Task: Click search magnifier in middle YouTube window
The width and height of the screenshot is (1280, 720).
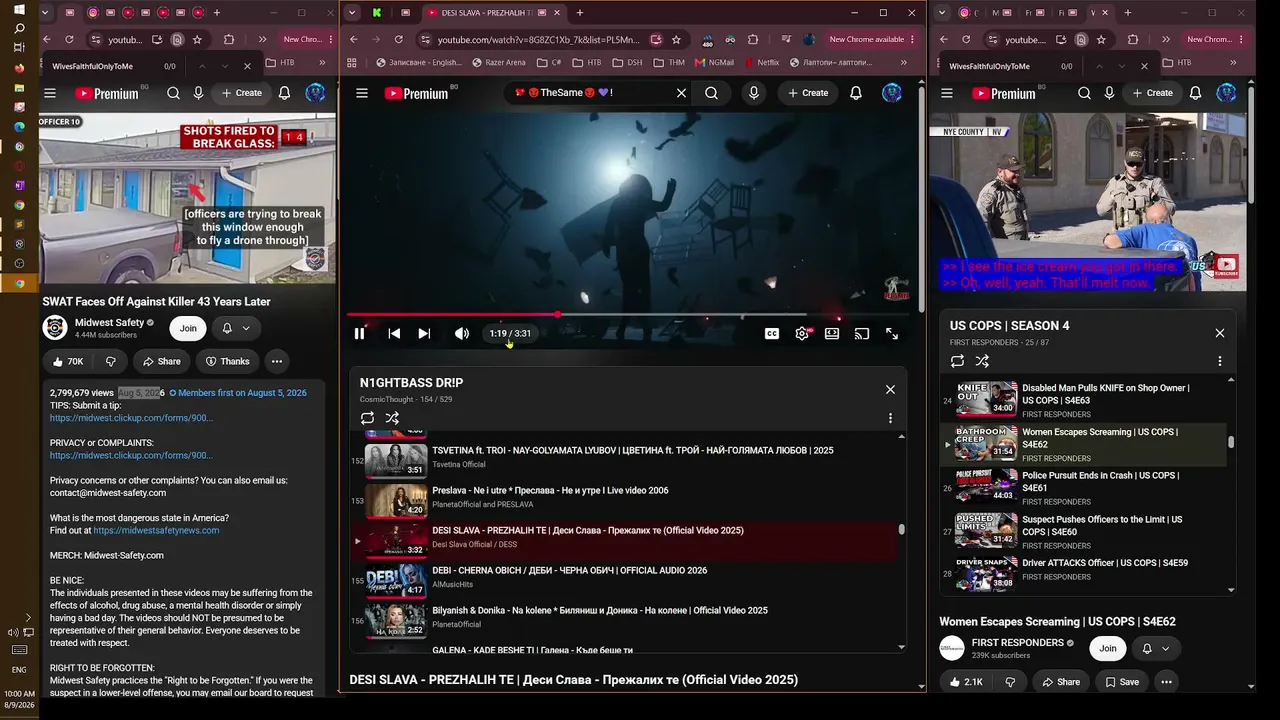Action: 711,93
